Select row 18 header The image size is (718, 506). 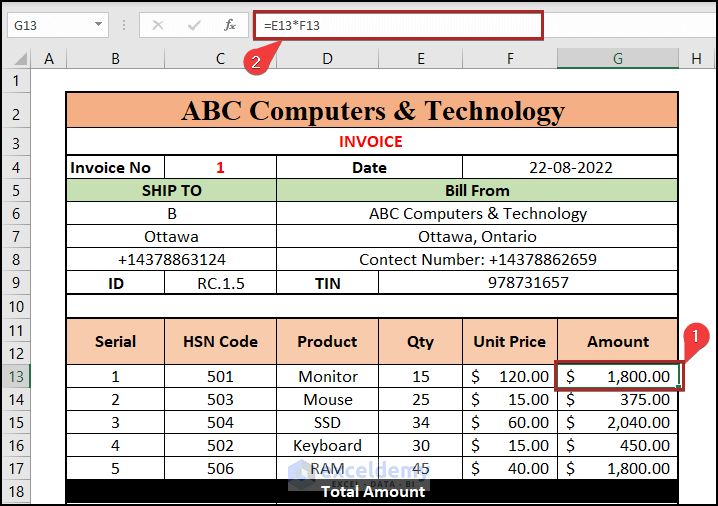click(16, 491)
